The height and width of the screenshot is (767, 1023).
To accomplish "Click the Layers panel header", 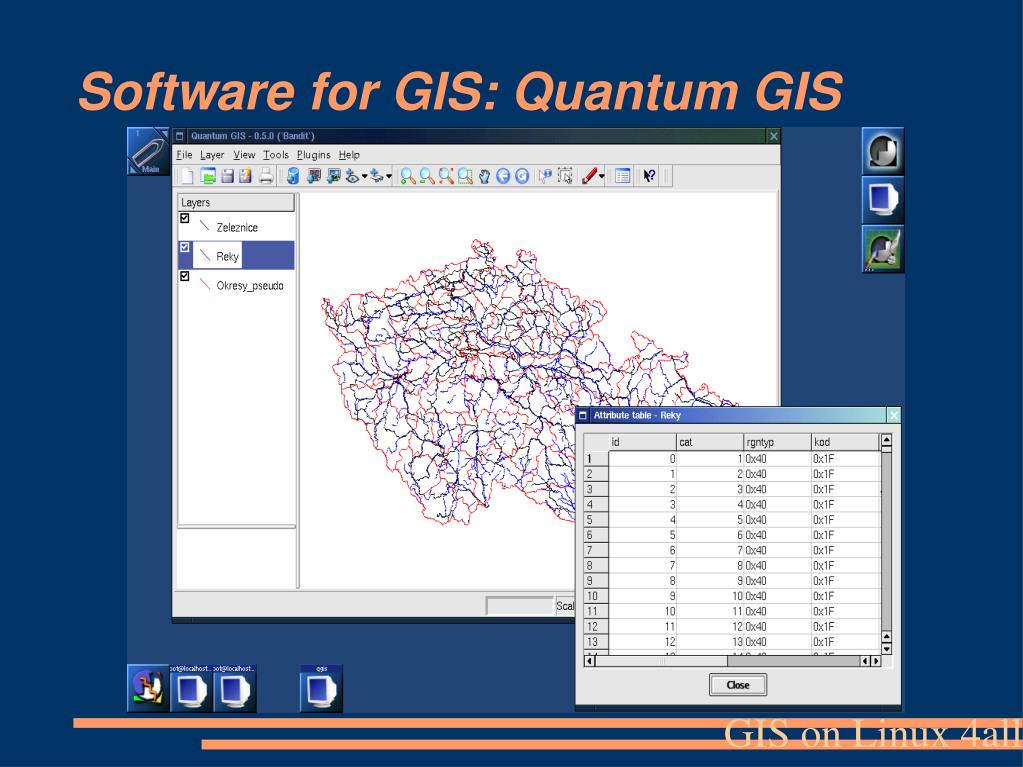I will 236,202.
